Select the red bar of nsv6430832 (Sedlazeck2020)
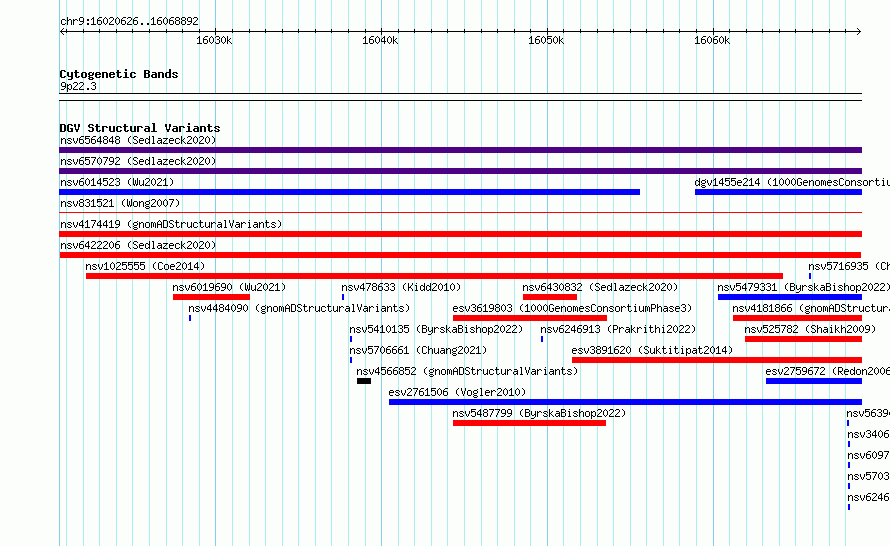 tap(550, 297)
